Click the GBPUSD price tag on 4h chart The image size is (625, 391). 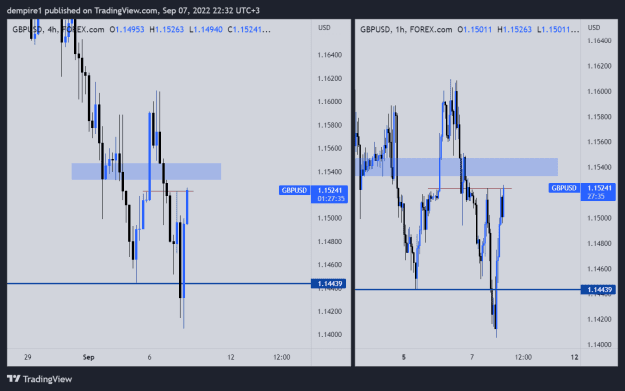point(295,190)
